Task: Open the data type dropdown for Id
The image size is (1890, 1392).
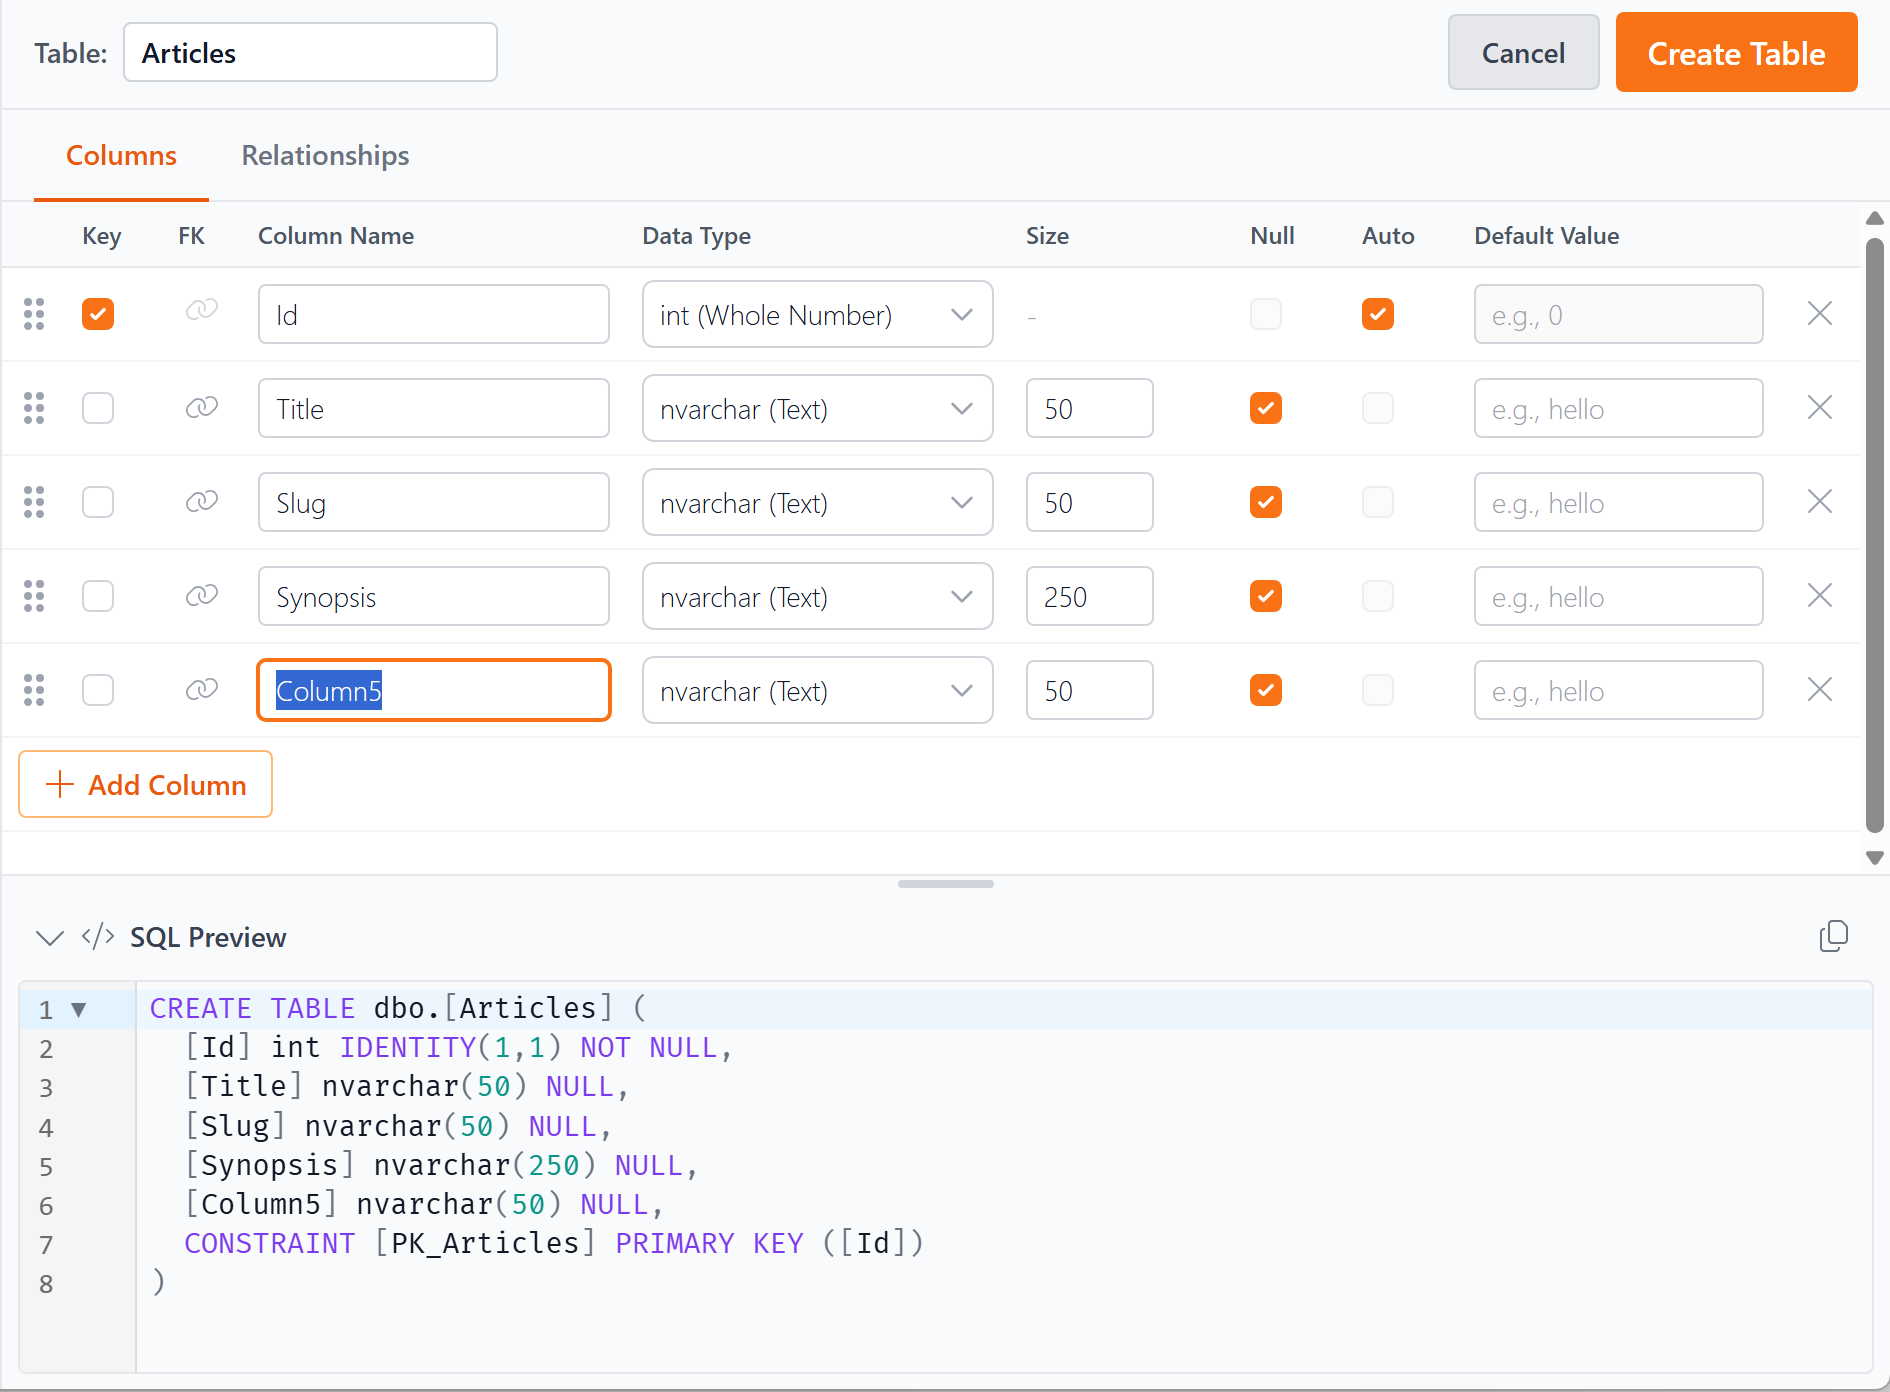Action: tap(818, 314)
